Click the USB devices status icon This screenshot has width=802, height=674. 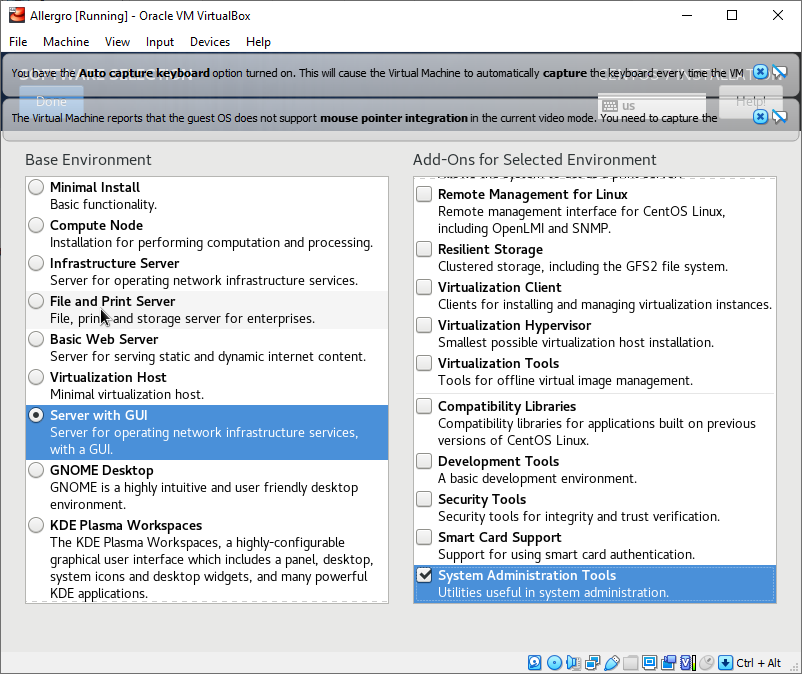click(x=612, y=663)
